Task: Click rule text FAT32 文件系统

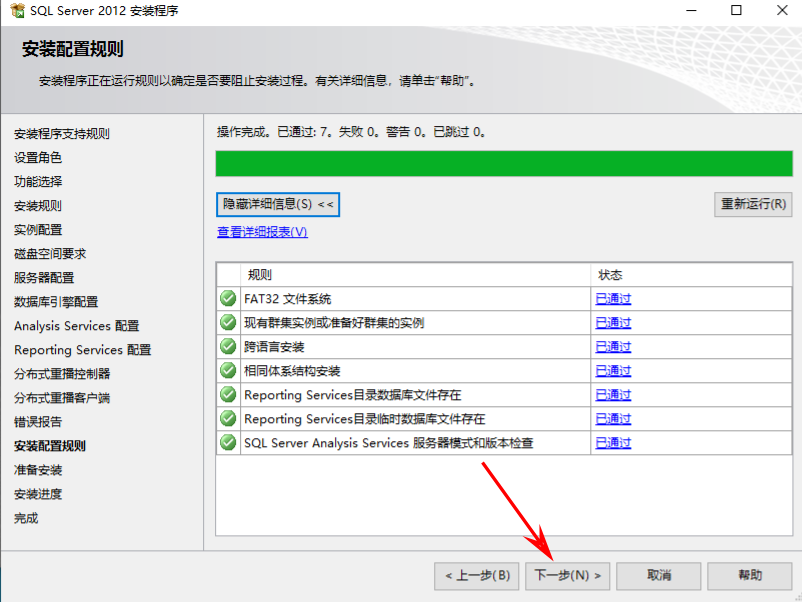Action: click(x=287, y=299)
